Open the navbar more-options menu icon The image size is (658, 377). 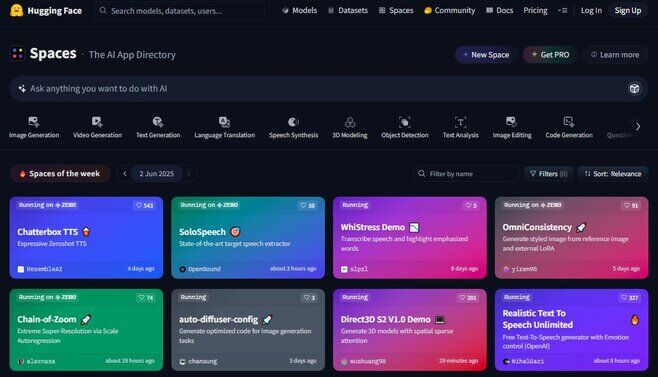(563, 10)
